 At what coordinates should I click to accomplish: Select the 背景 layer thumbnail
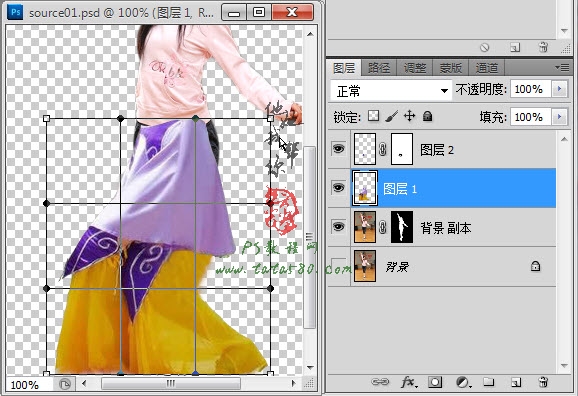coord(365,266)
